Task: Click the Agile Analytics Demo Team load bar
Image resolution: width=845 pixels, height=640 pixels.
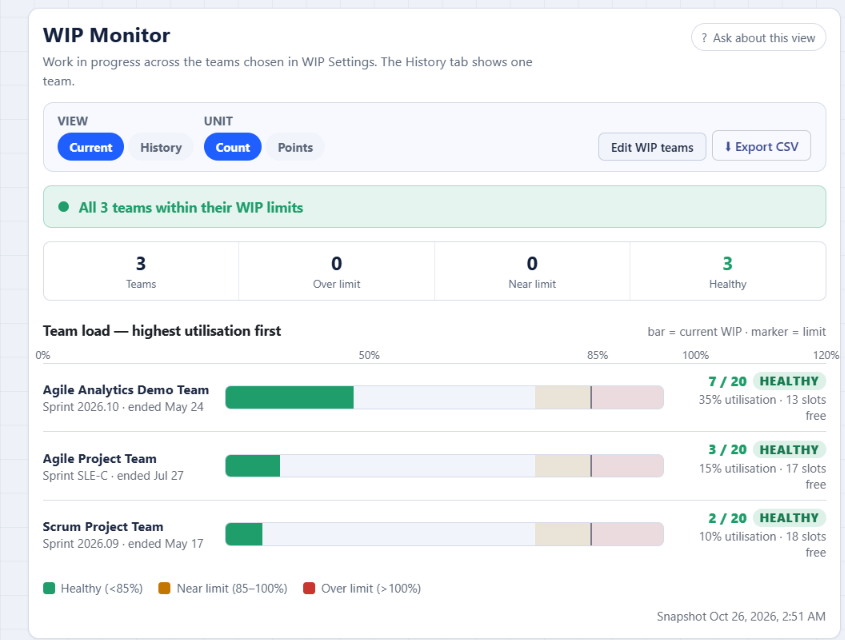Action: [444, 397]
